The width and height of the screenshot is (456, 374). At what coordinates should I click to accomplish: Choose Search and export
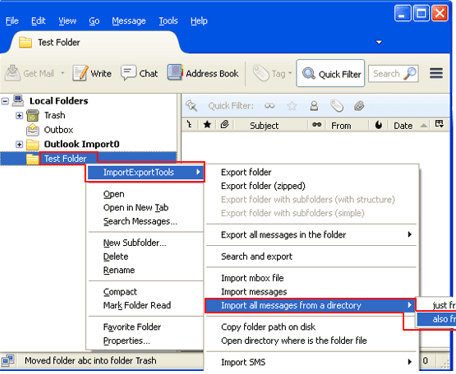257,257
